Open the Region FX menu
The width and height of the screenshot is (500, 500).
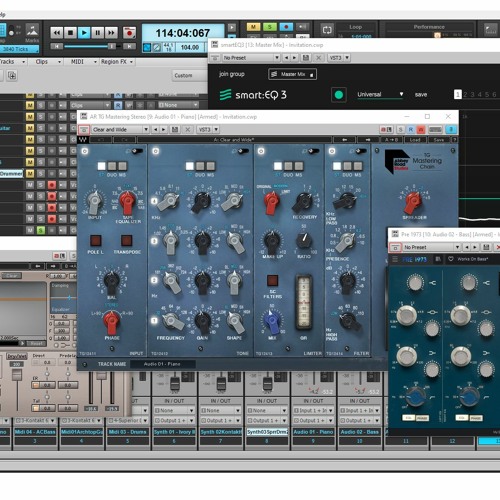tap(117, 62)
